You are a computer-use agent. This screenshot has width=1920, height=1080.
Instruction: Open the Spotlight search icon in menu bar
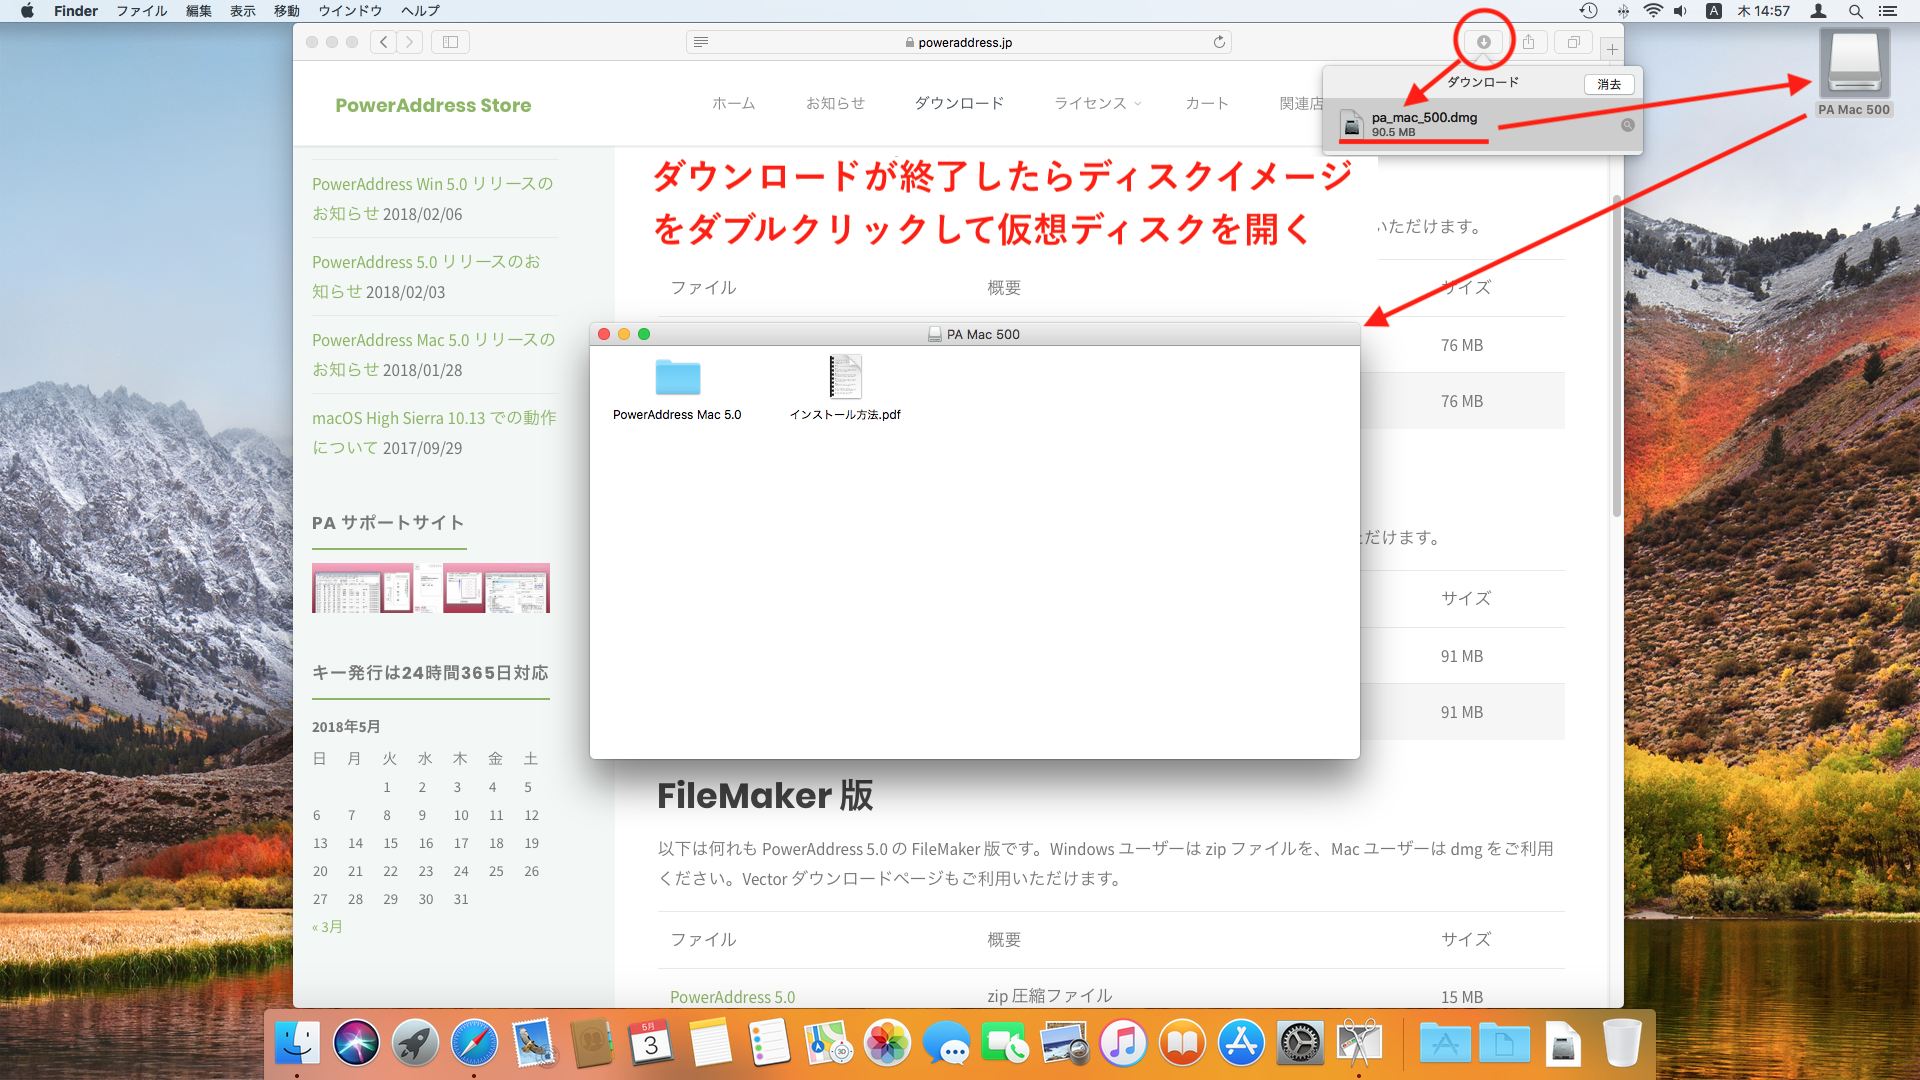point(1855,11)
